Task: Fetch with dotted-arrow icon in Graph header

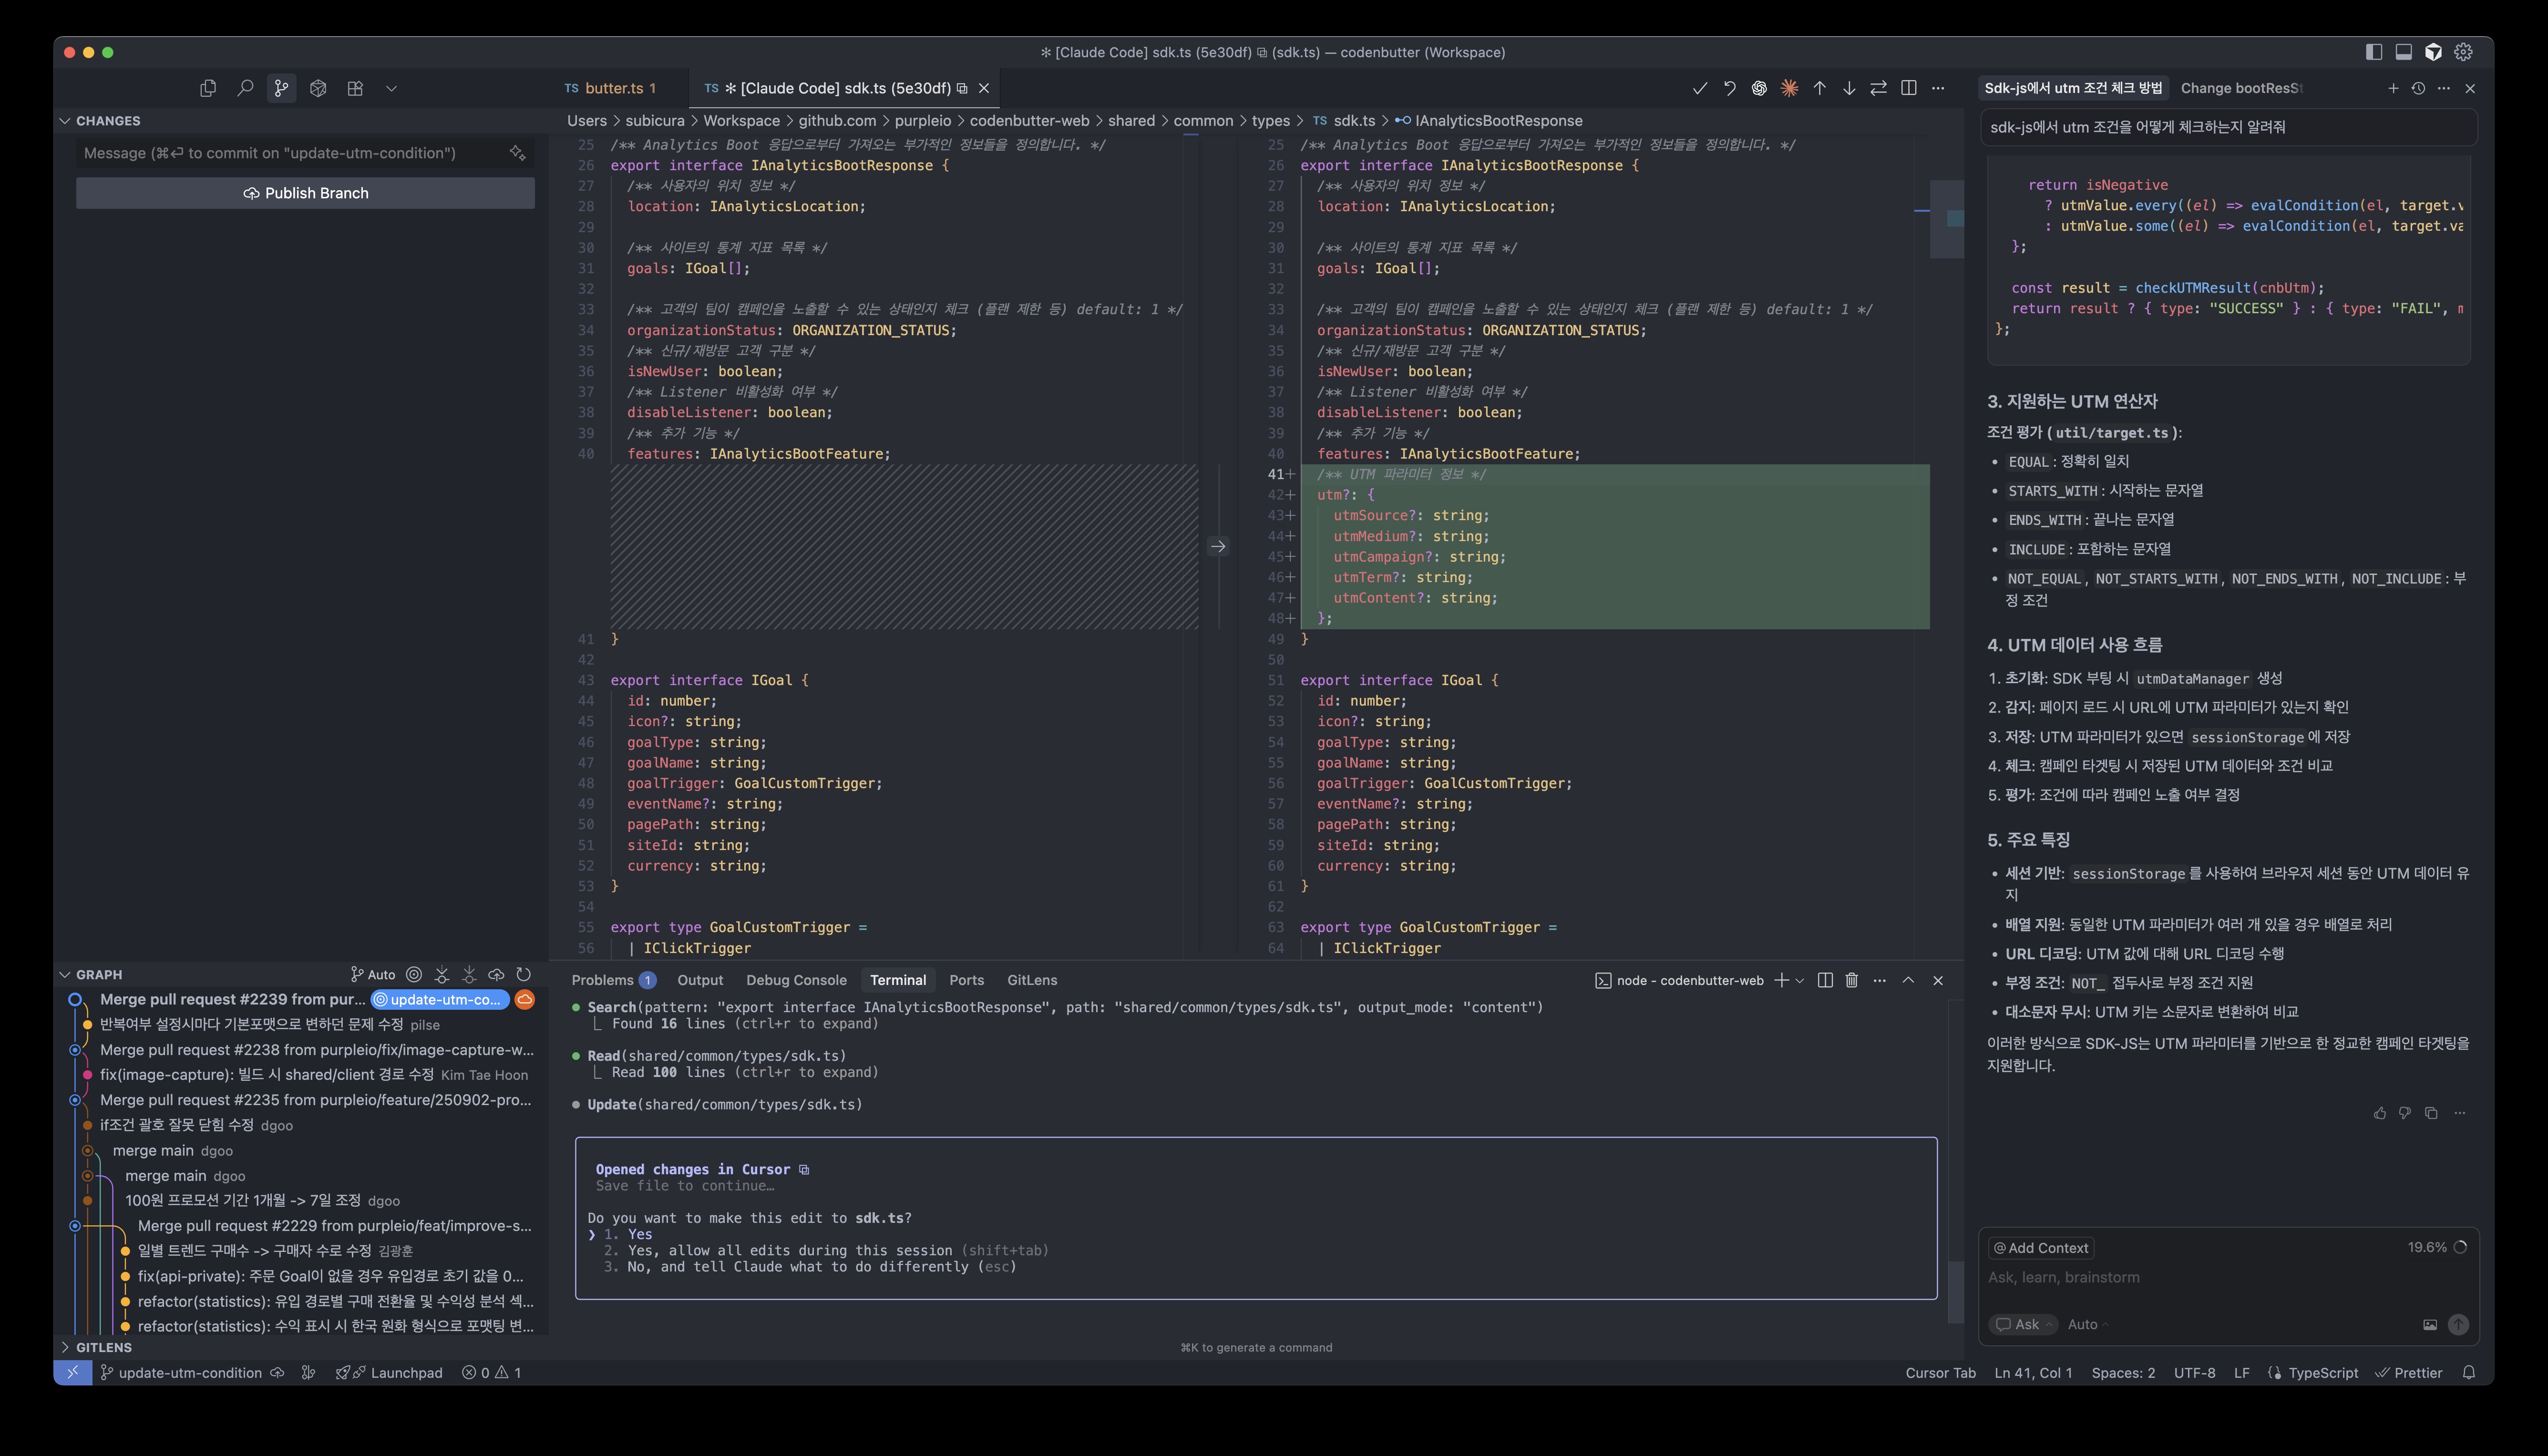Action: [x=441, y=974]
